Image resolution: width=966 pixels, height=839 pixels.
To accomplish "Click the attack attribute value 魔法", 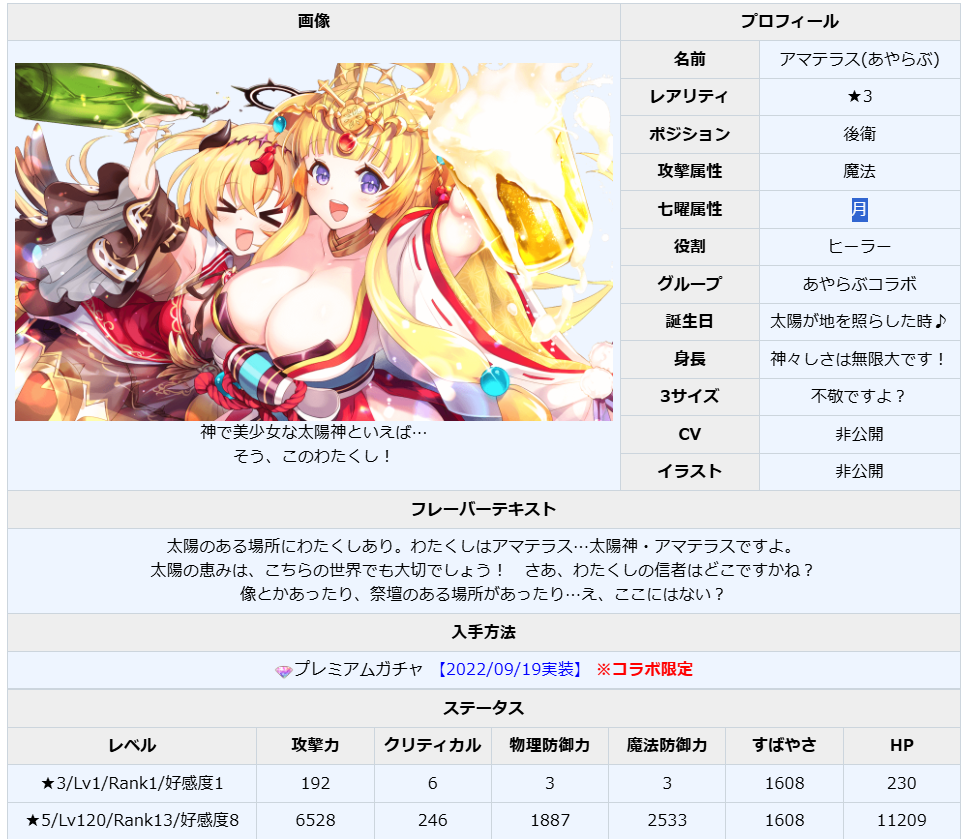I will pos(859,171).
